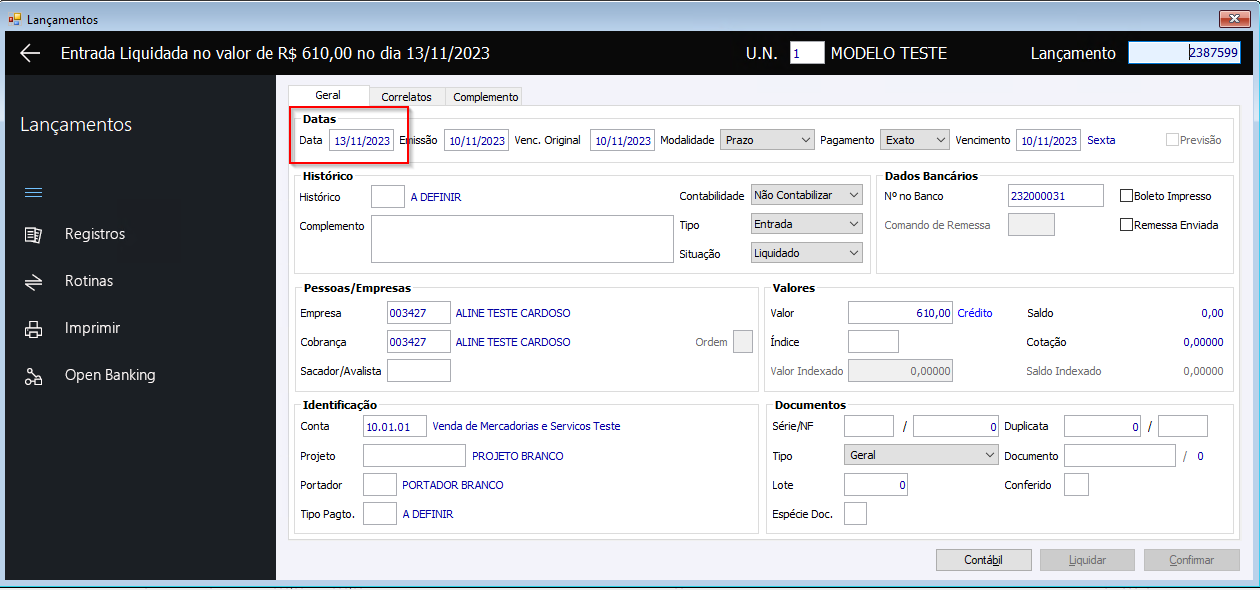1260x590 pixels.
Task: Close the Lançamentos window
Action: pyautogui.click(x=1234, y=19)
